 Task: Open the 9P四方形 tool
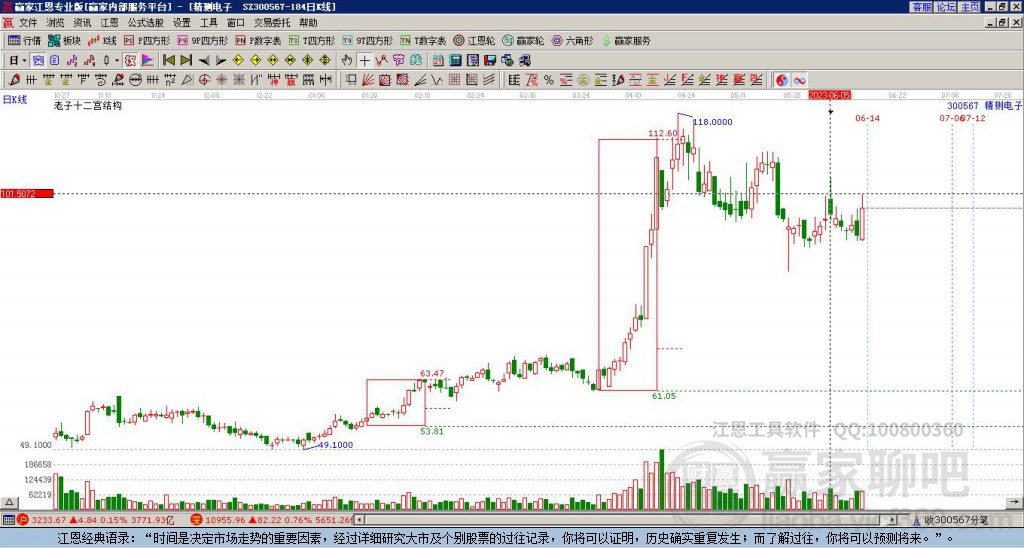(202, 40)
